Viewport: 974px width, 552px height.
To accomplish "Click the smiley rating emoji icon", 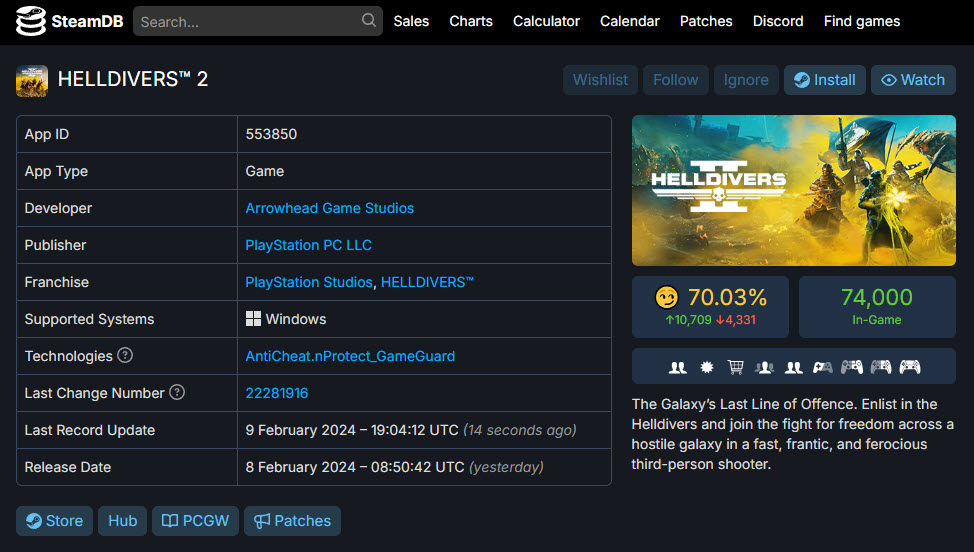I will [x=667, y=297].
